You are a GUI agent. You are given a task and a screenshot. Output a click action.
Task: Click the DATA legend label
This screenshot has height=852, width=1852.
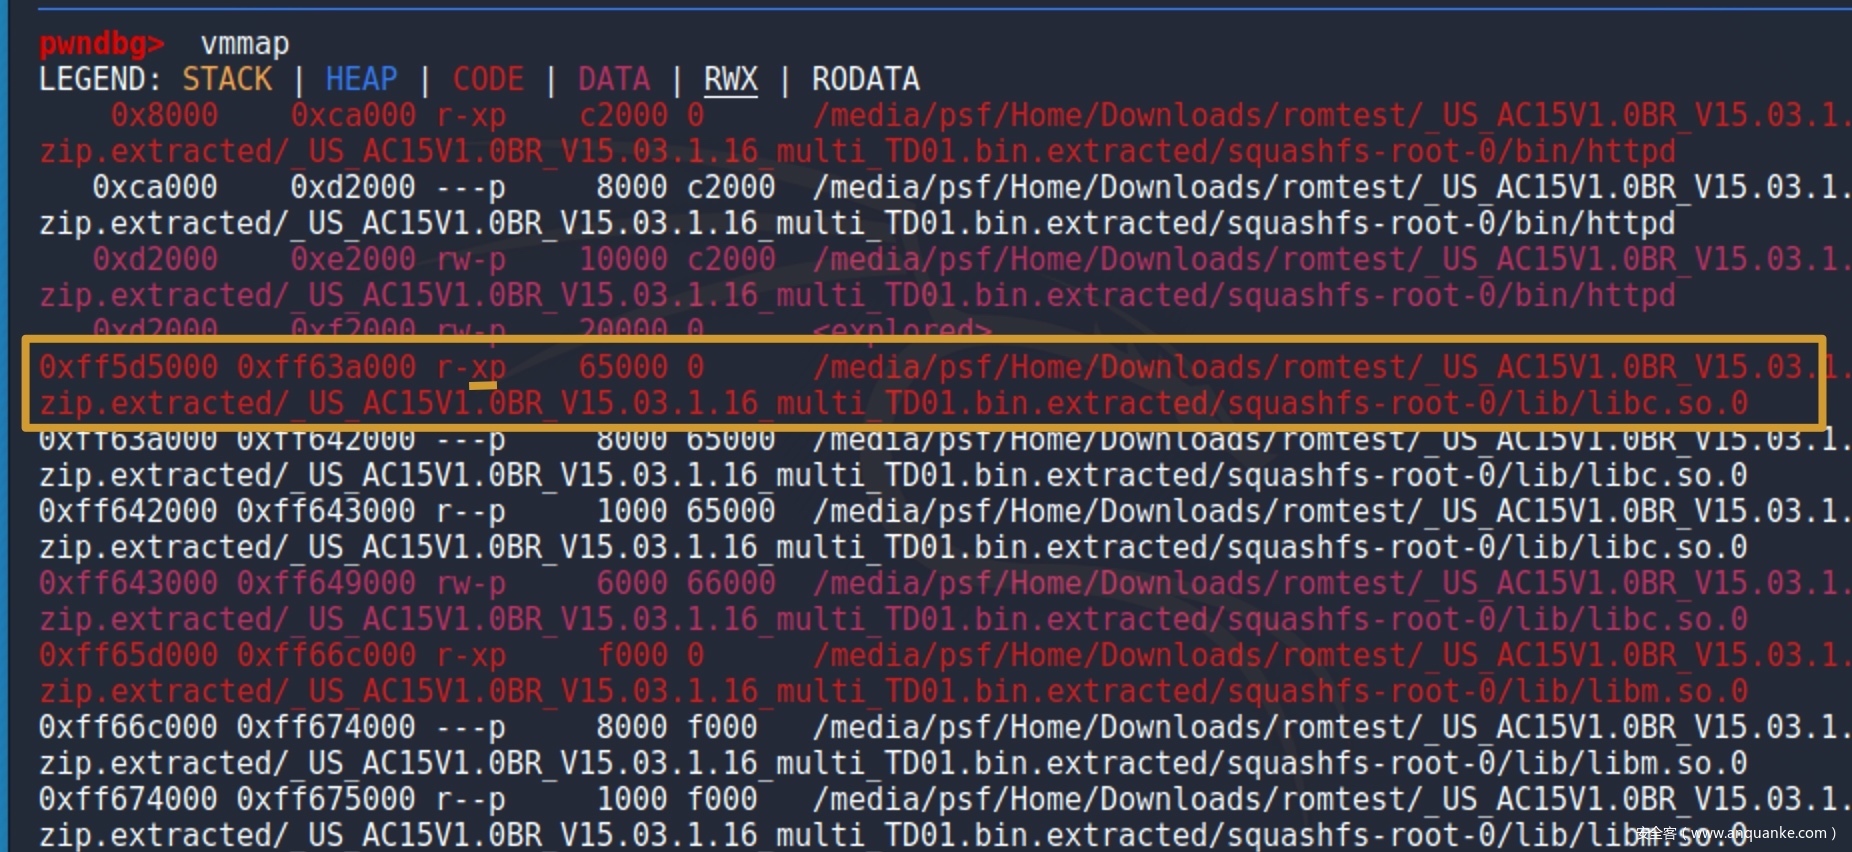point(613,80)
